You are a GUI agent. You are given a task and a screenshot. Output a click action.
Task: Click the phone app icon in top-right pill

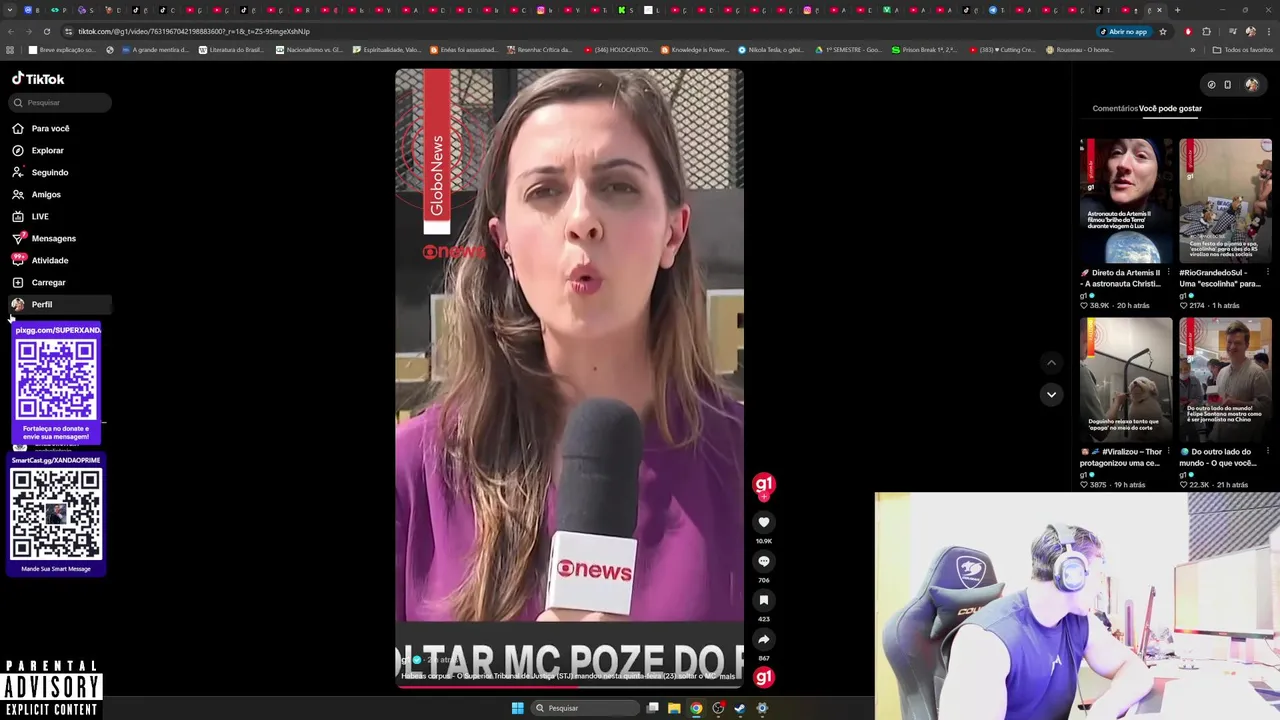(1228, 85)
